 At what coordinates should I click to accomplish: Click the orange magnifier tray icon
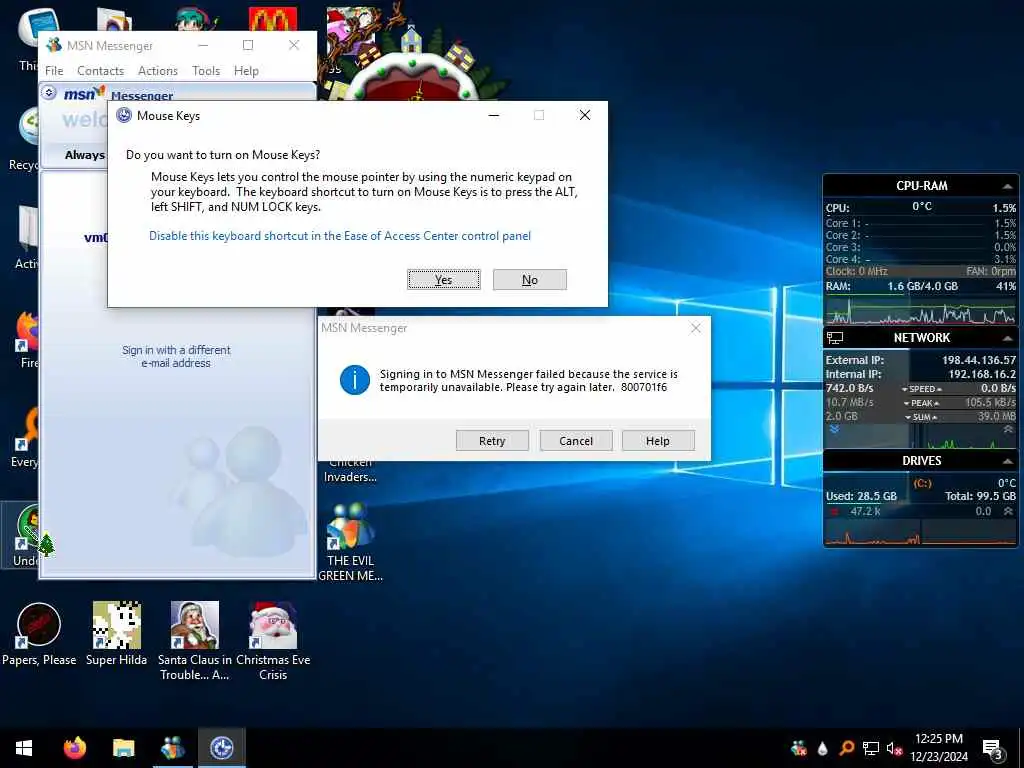click(x=846, y=748)
